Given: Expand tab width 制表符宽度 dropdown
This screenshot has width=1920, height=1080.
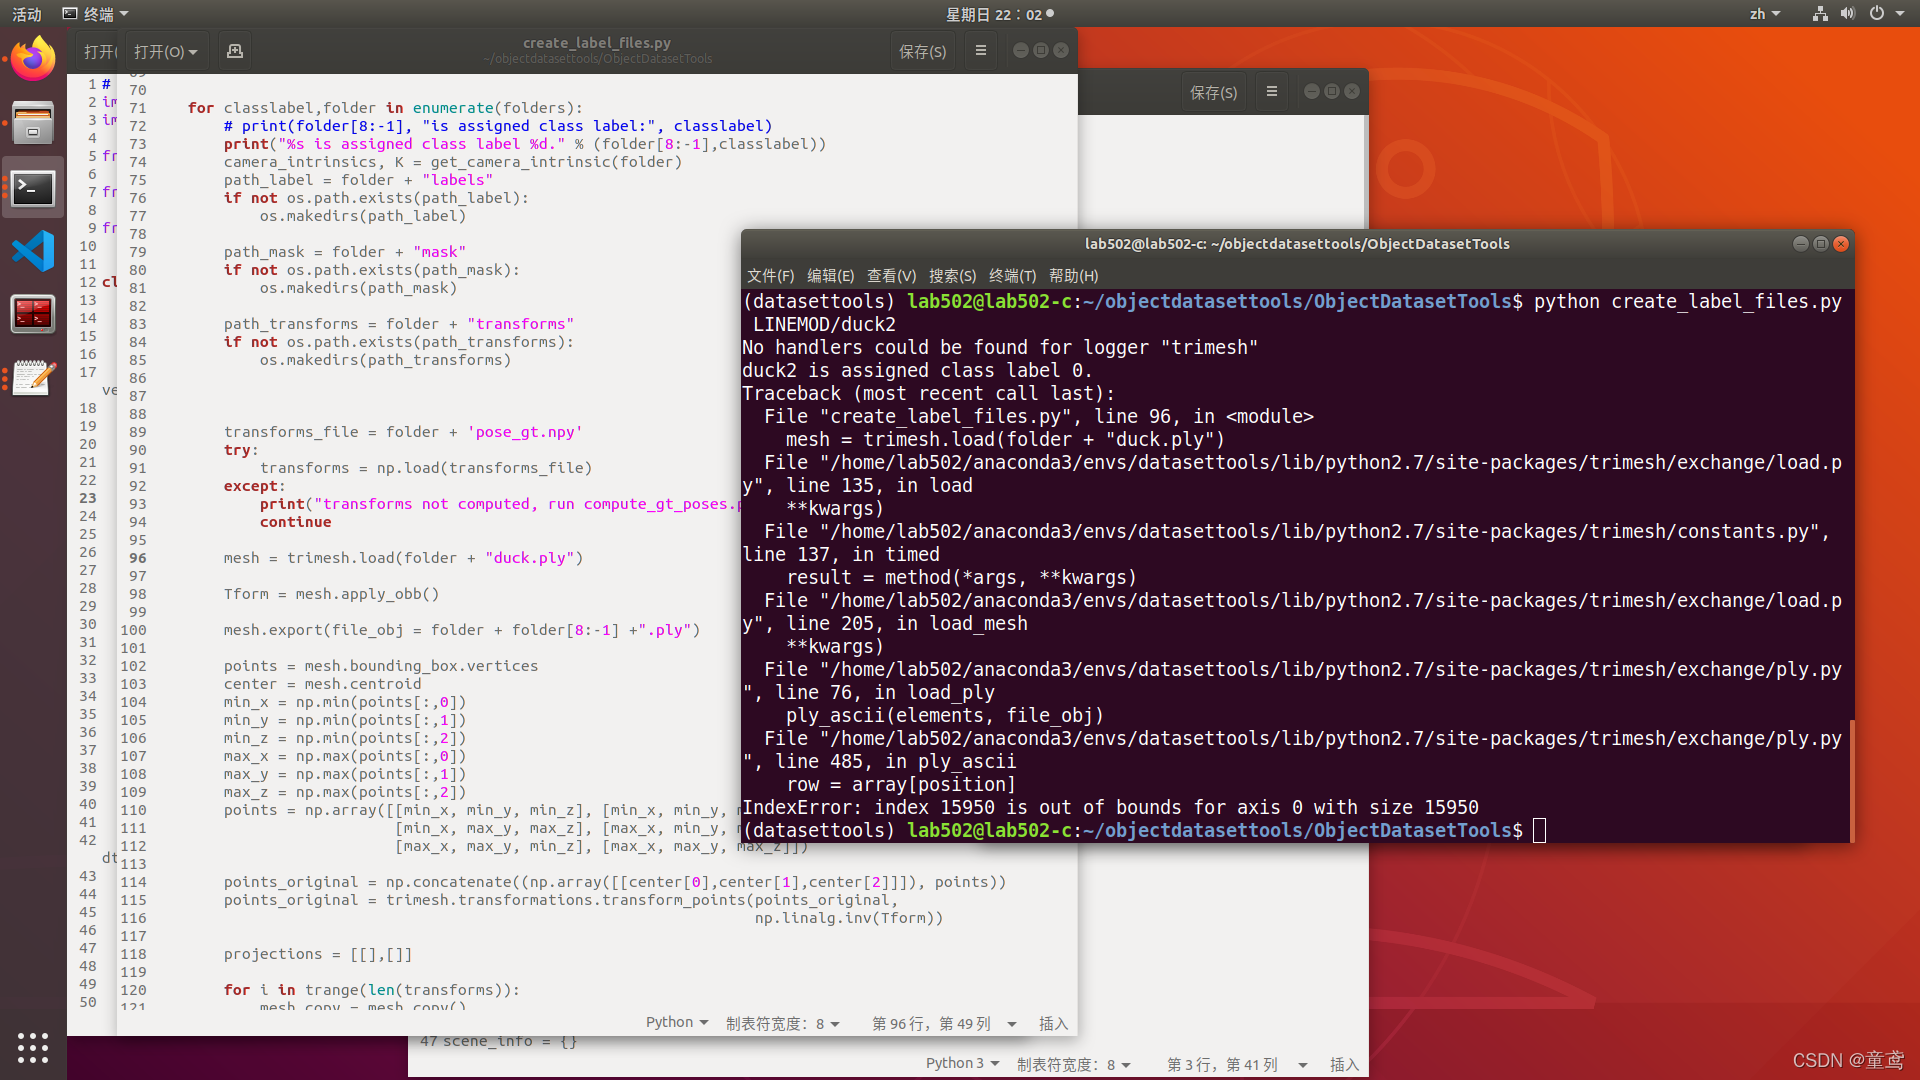Looking at the screenshot, I should (782, 1023).
